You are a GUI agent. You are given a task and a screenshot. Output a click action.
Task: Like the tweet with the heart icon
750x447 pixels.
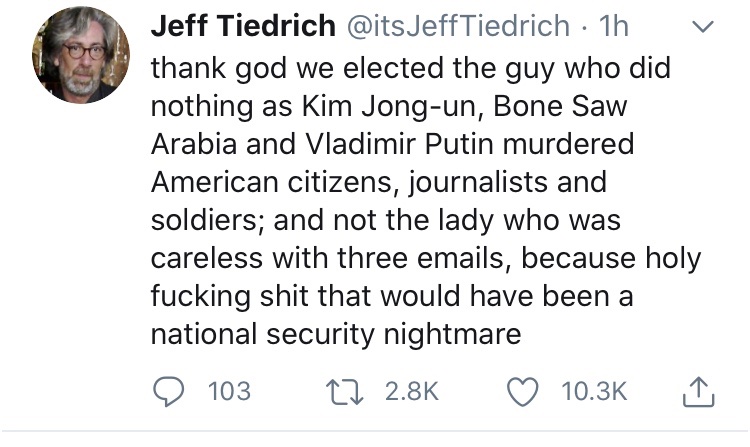click(x=521, y=391)
